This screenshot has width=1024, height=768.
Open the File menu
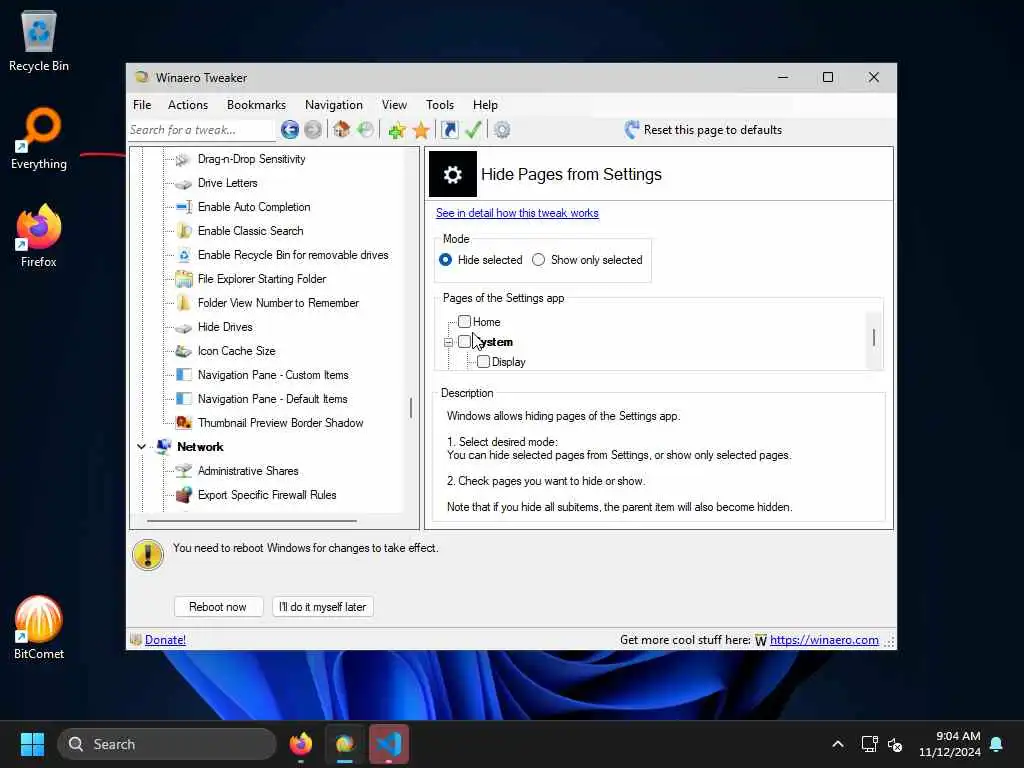pos(142,105)
